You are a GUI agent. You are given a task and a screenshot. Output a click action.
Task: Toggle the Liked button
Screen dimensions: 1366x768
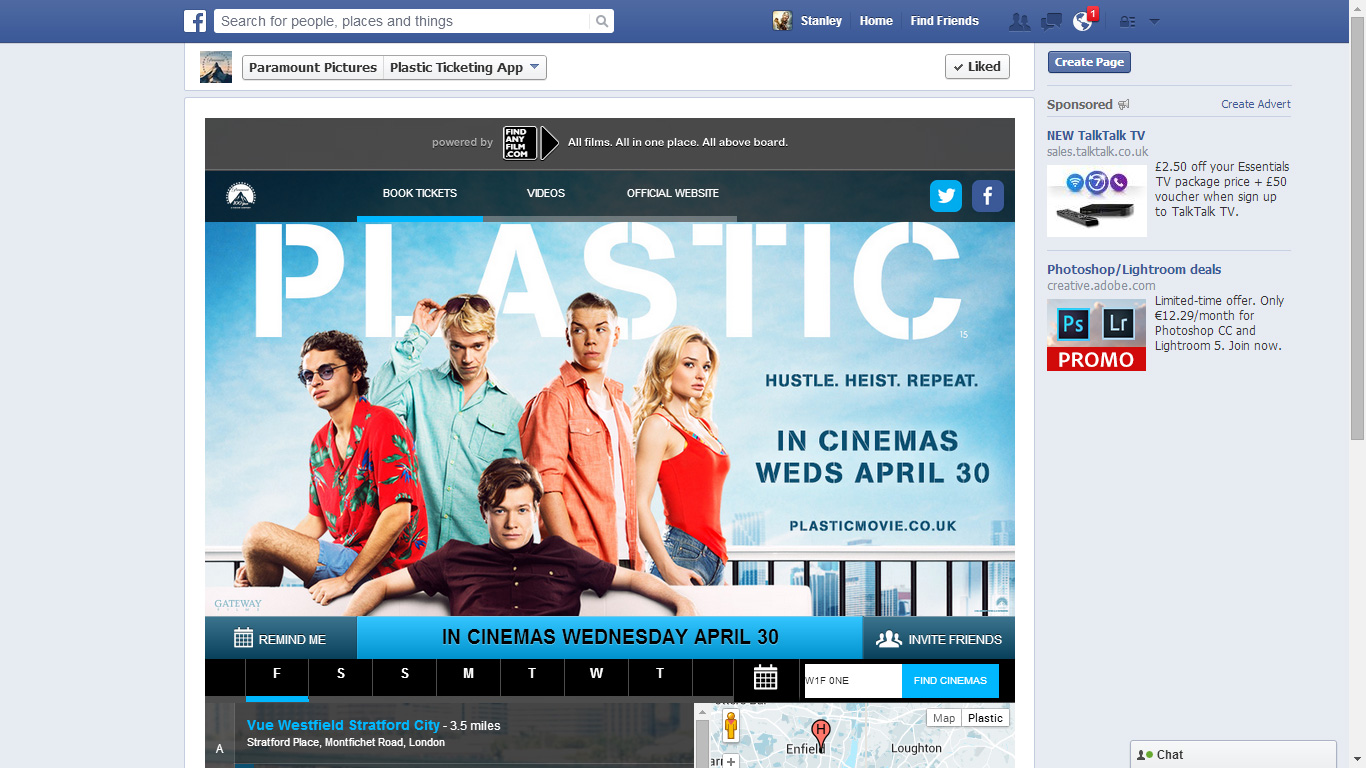point(977,67)
